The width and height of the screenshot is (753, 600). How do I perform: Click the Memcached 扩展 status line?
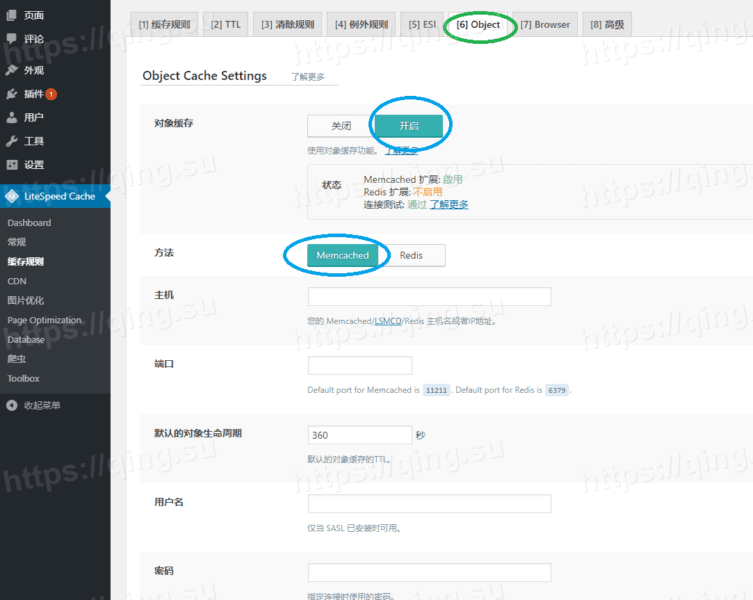(x=413, y=179)
